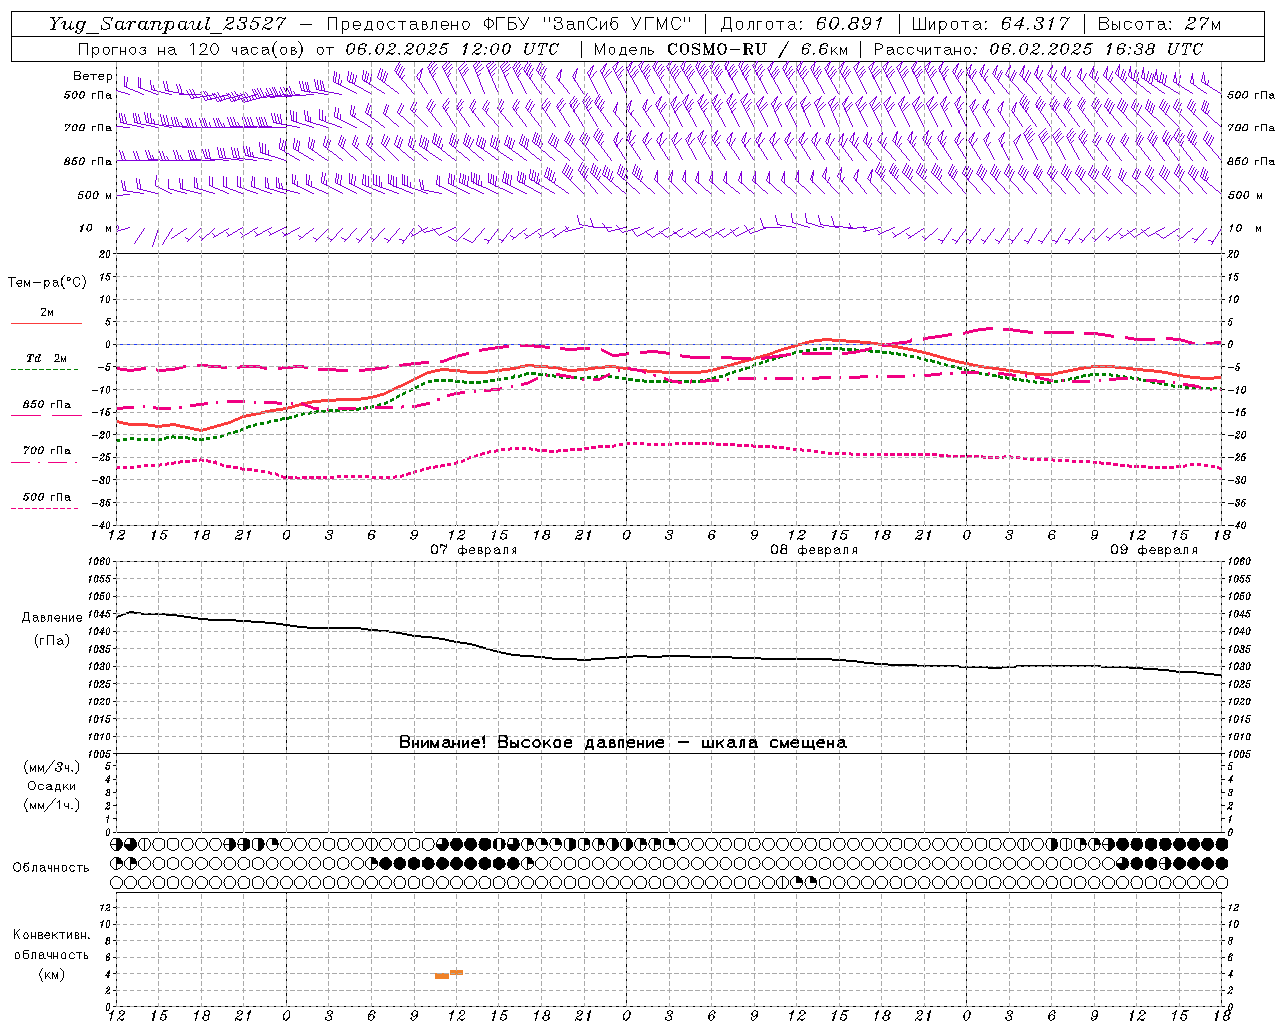
Task: Click the Тем-ра(°C) axis label
Action: tap(47, 283)
